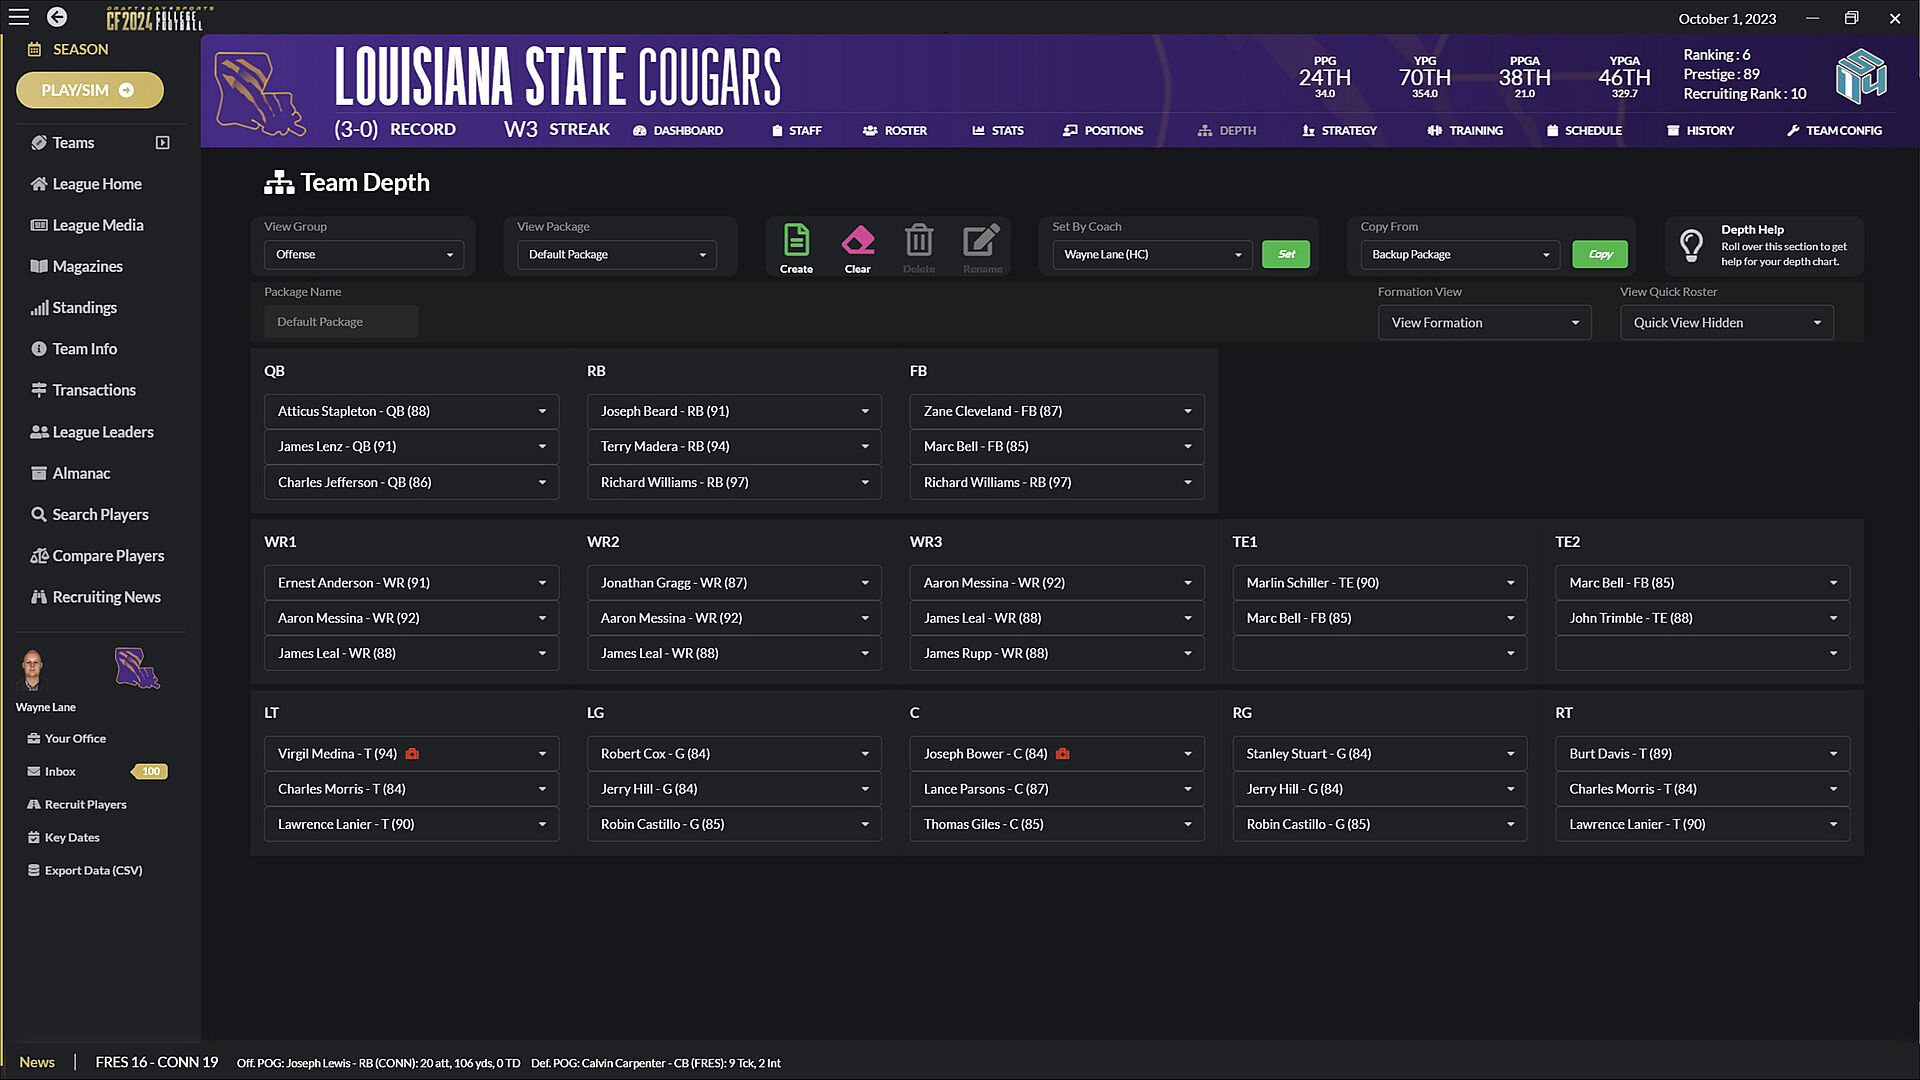The image size is (1920, 1080).
Task: Expand the Quick View Hidden dropdown
Action: pos(1726,323)
